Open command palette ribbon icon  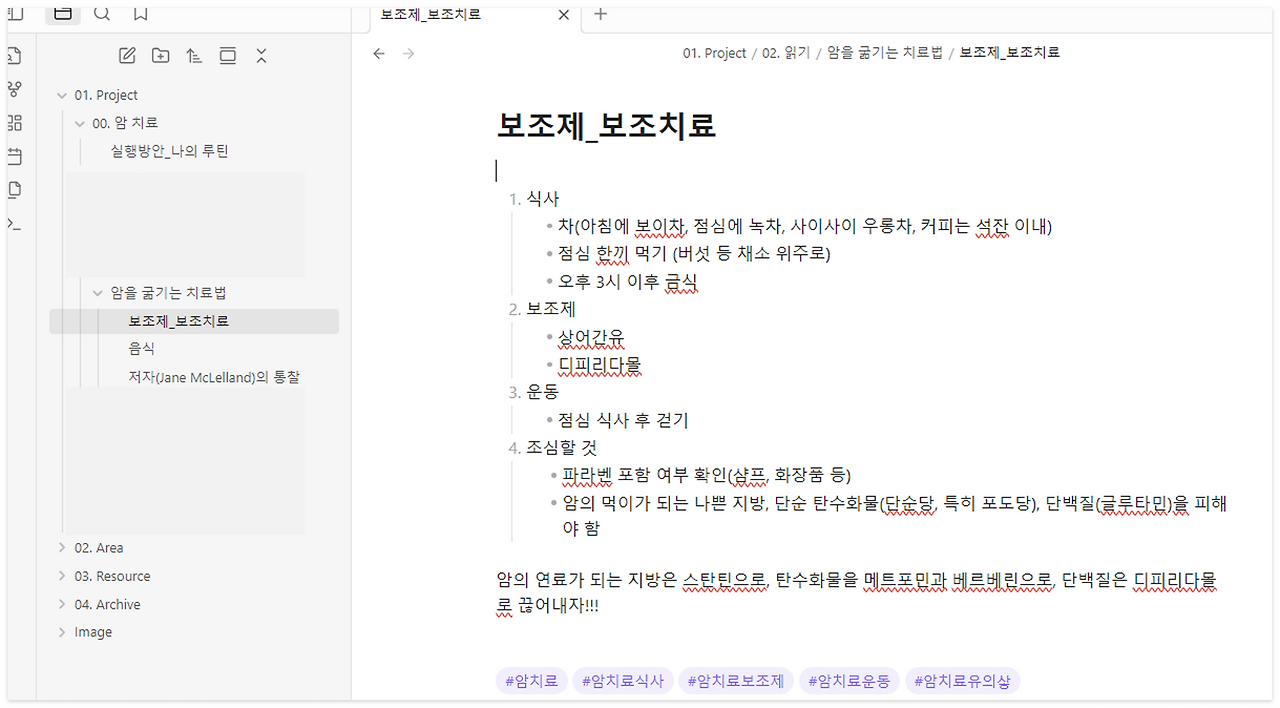click(x=14, y=224)
